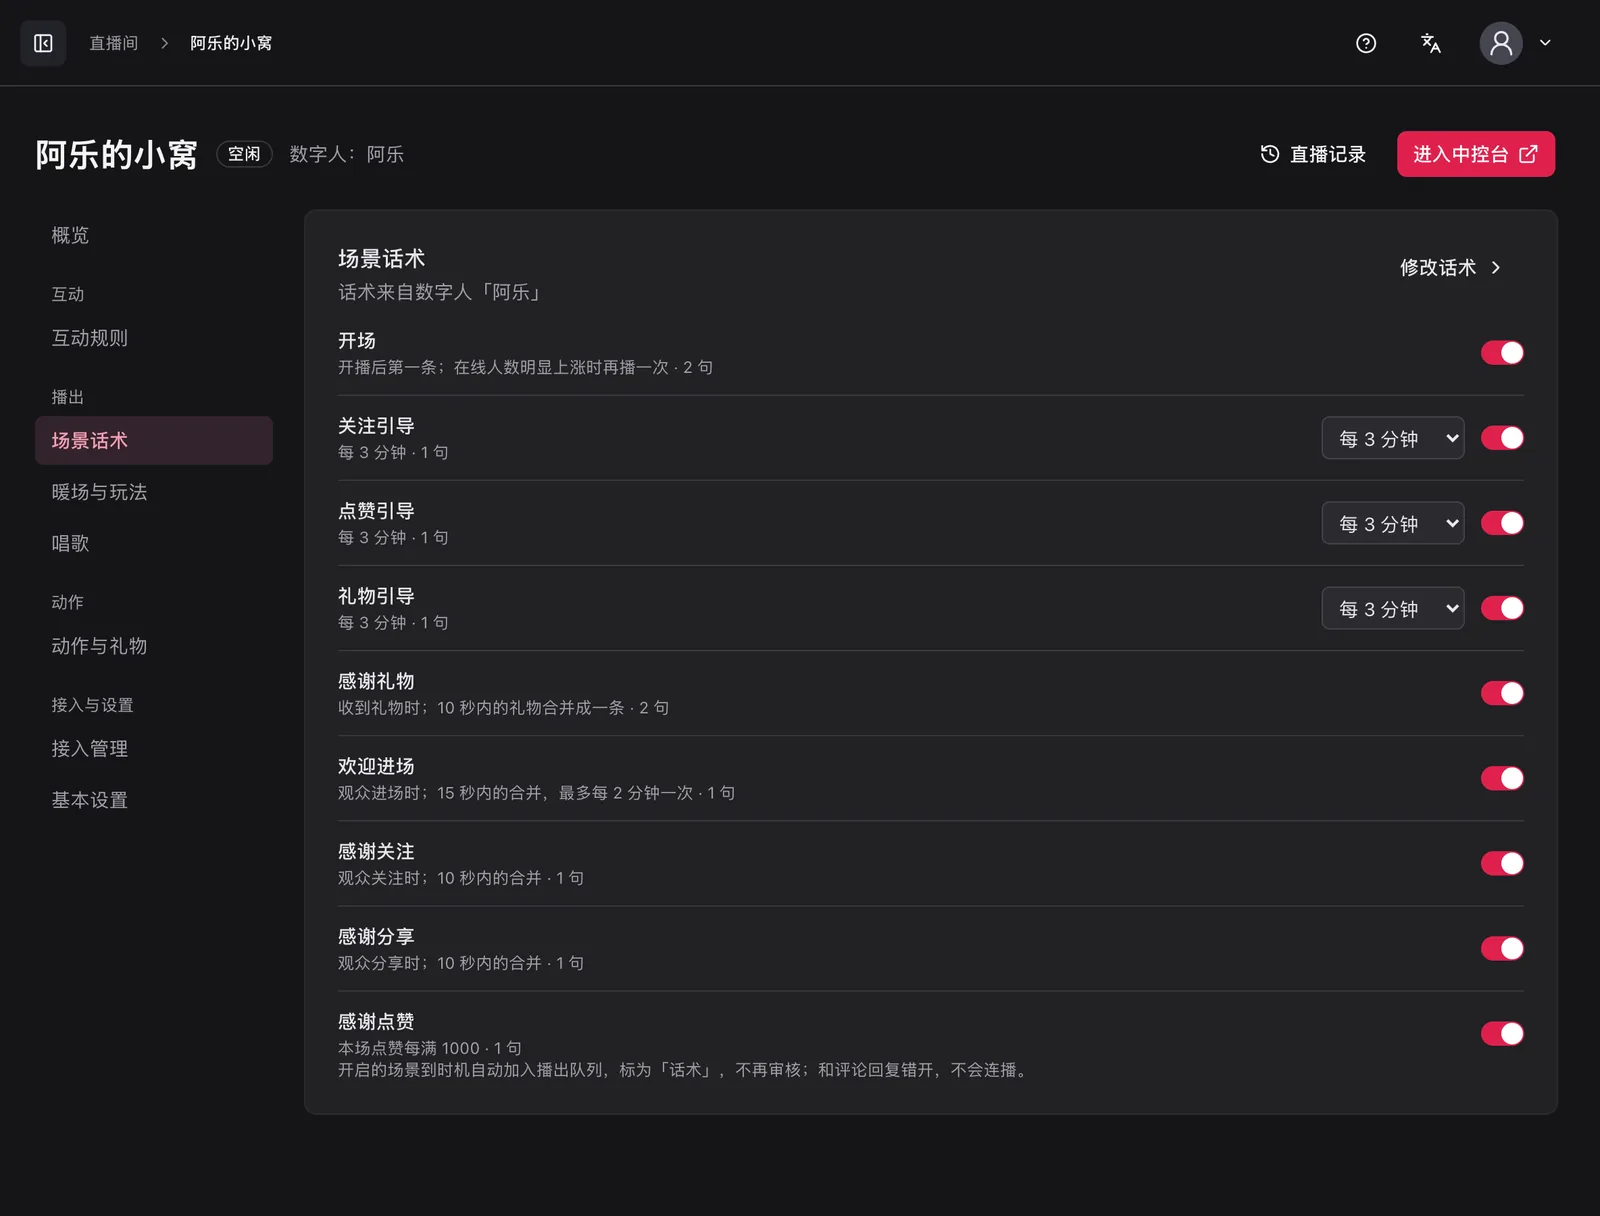Turn off the 感谢关注 switch
This screenshot has height=1216, width=1600.
pos(1502,863)
